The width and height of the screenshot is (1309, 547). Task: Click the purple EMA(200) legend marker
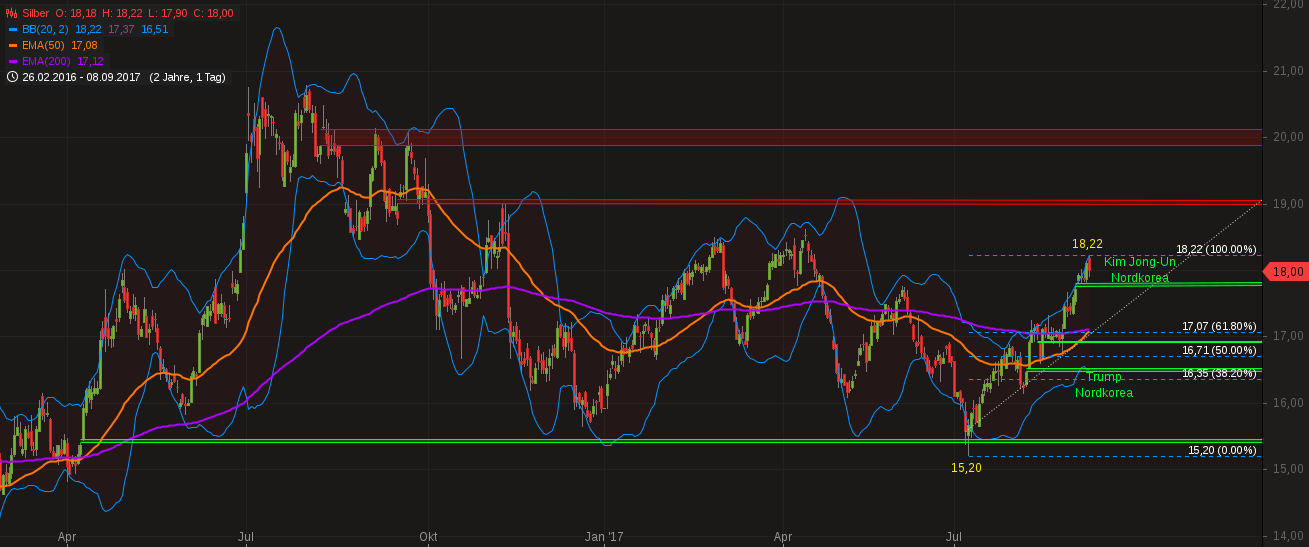(x=12, y=61)
